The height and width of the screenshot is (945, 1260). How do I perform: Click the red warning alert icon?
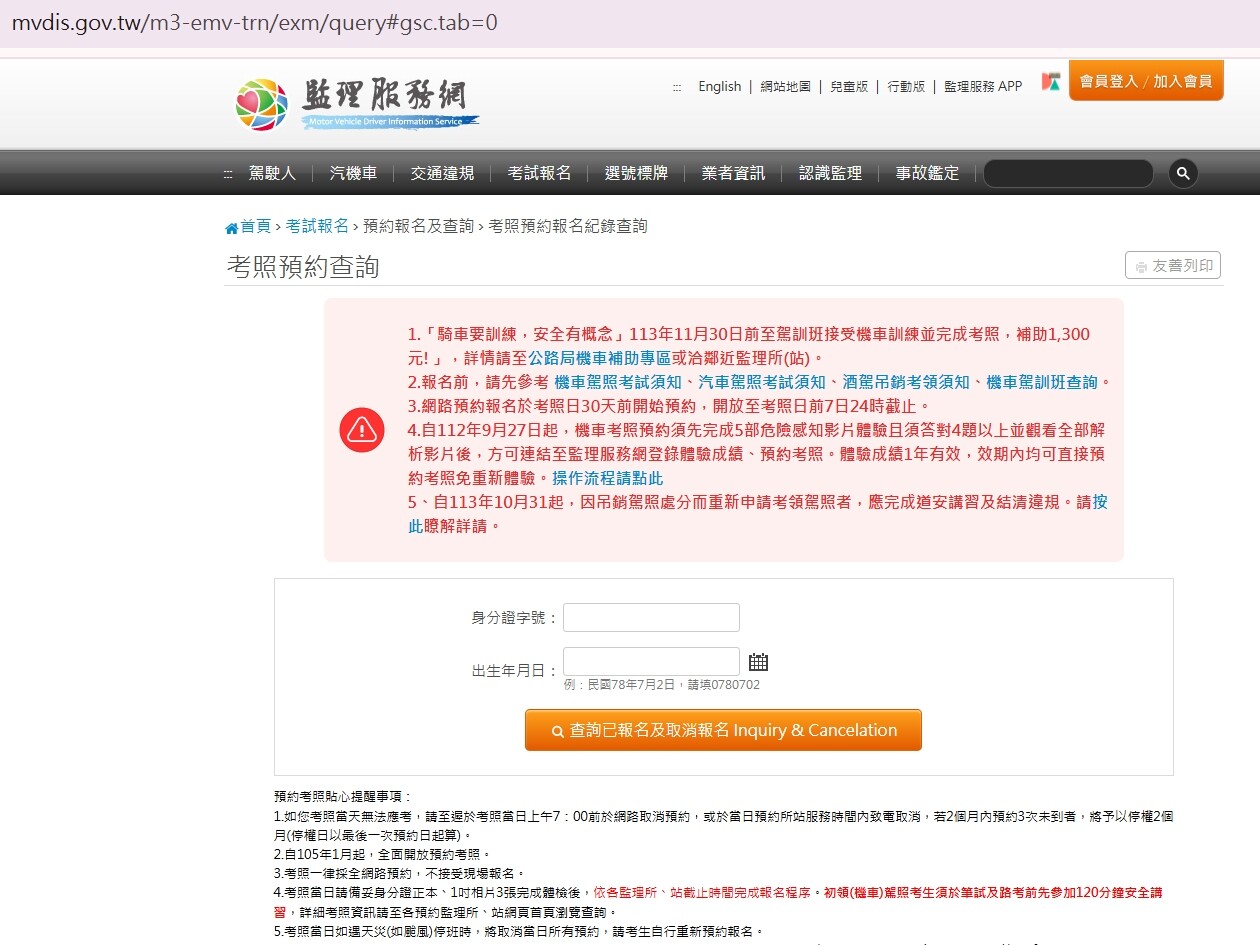361,430
